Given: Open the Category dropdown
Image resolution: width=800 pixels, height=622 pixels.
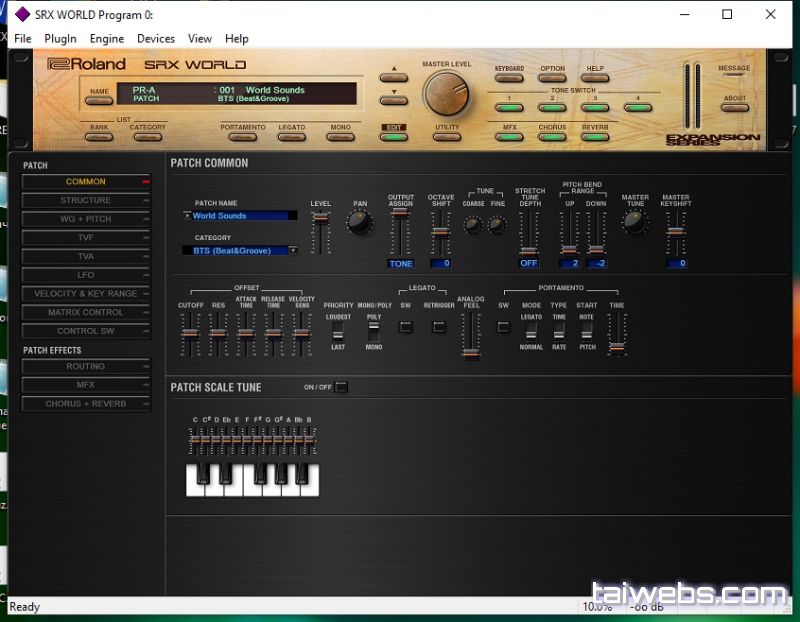Looking at the screenshot, I should 293,250.
